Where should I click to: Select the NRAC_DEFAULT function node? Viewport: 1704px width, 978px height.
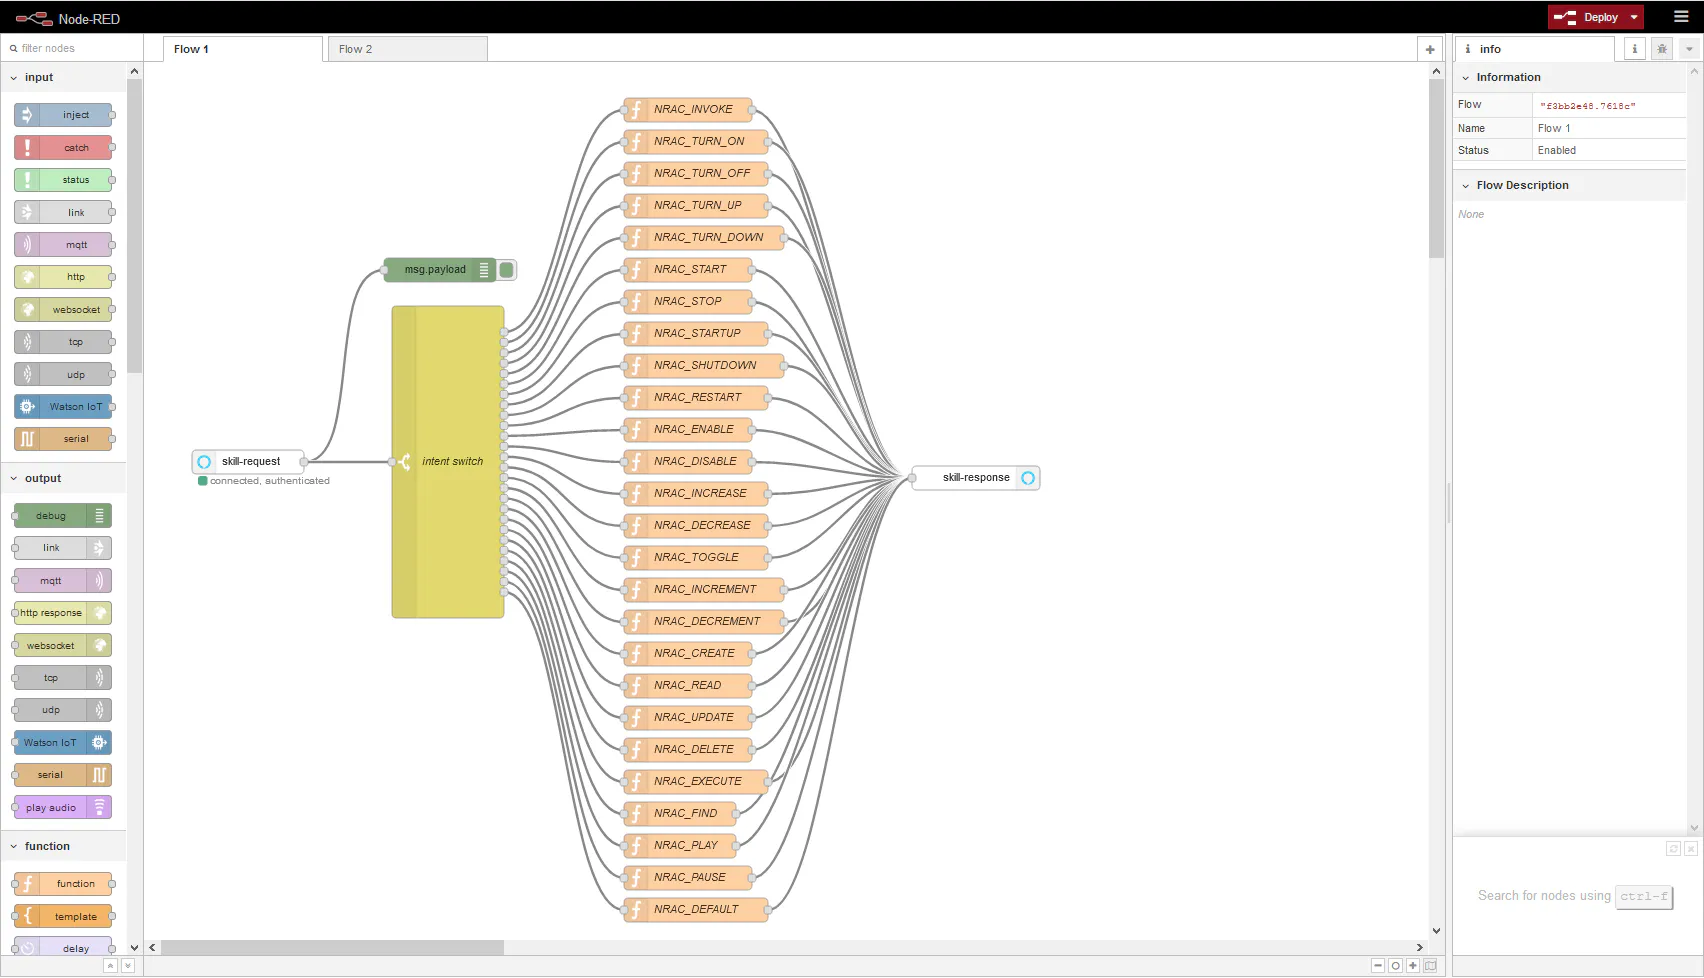click(x=696, y=910)
